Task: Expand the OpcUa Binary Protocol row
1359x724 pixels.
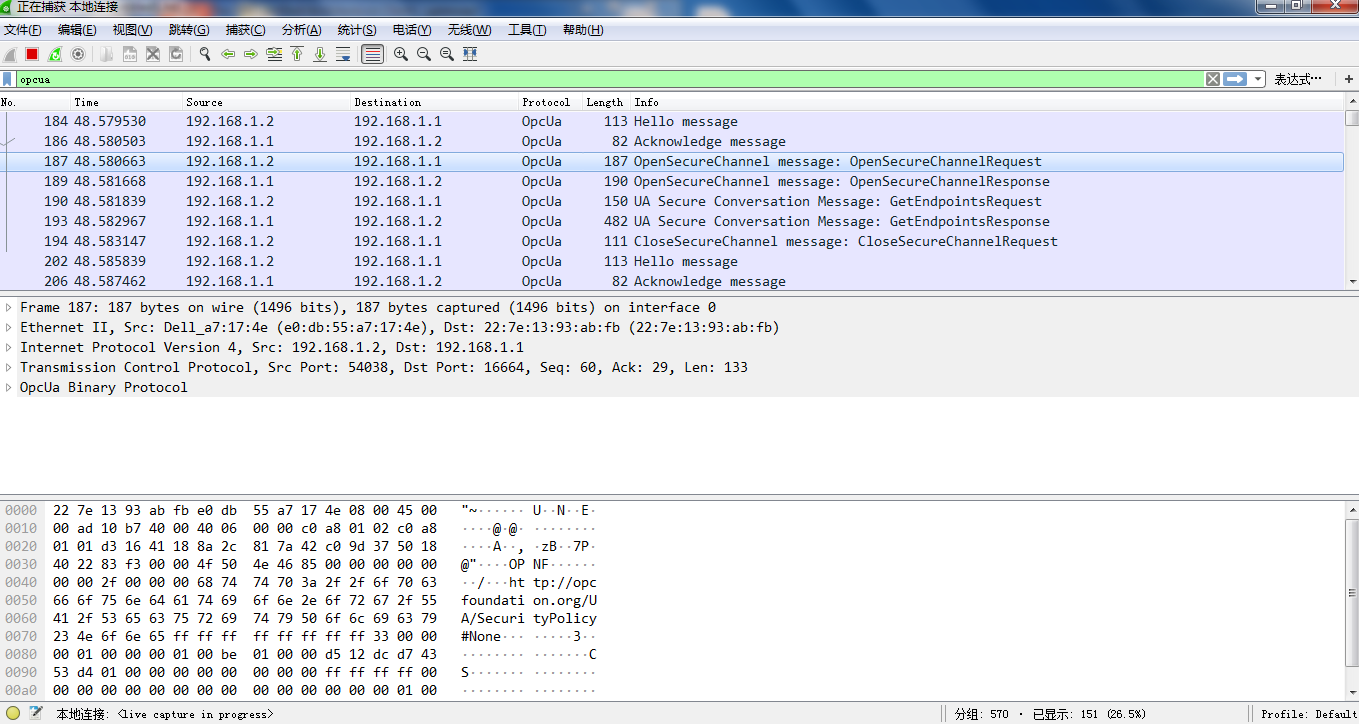Action: [9, 387]
